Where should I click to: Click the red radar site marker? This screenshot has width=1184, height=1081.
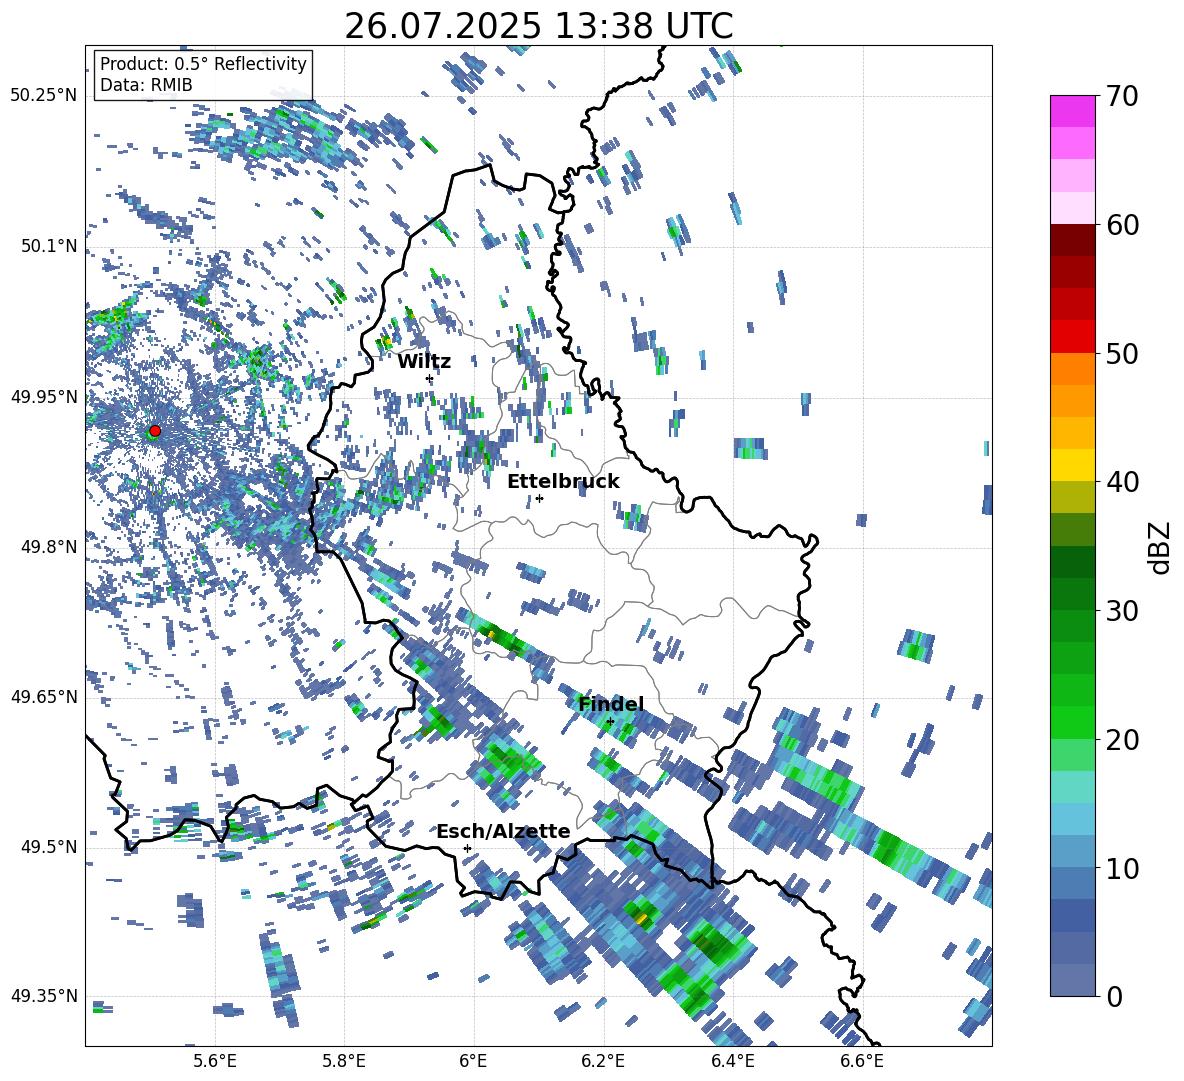155,431
